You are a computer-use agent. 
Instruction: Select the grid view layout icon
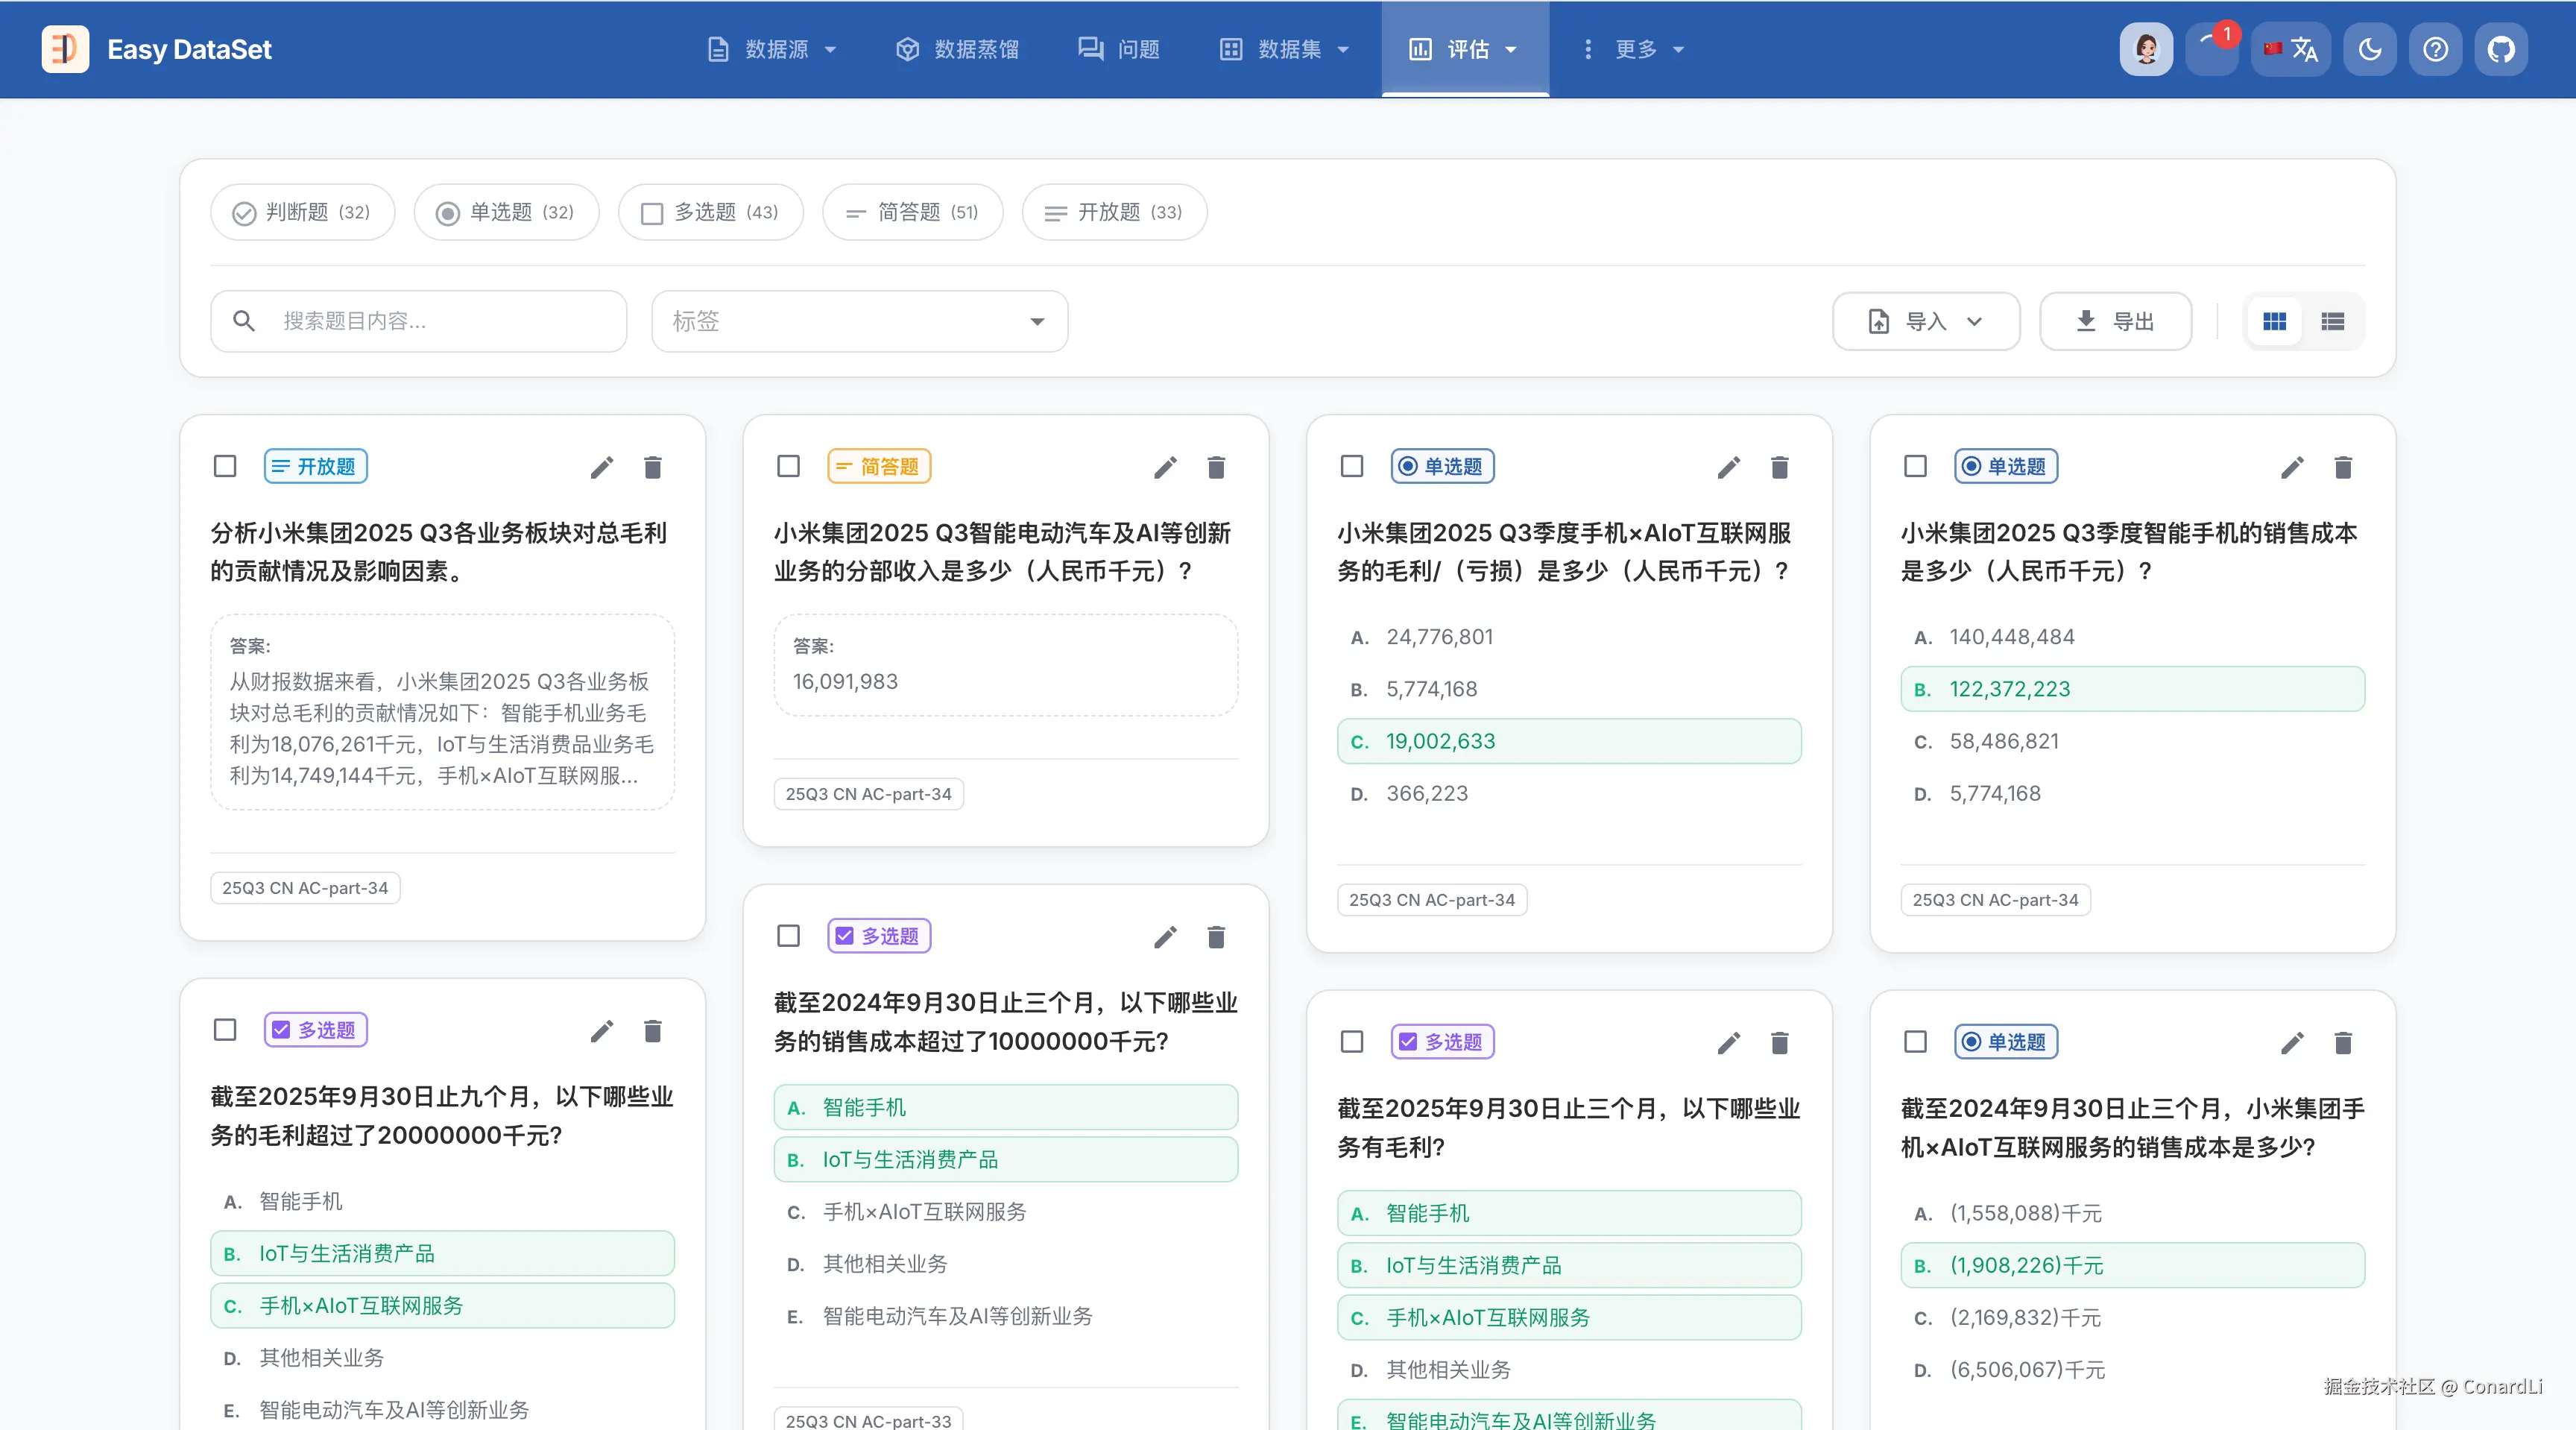[2274, 321]
